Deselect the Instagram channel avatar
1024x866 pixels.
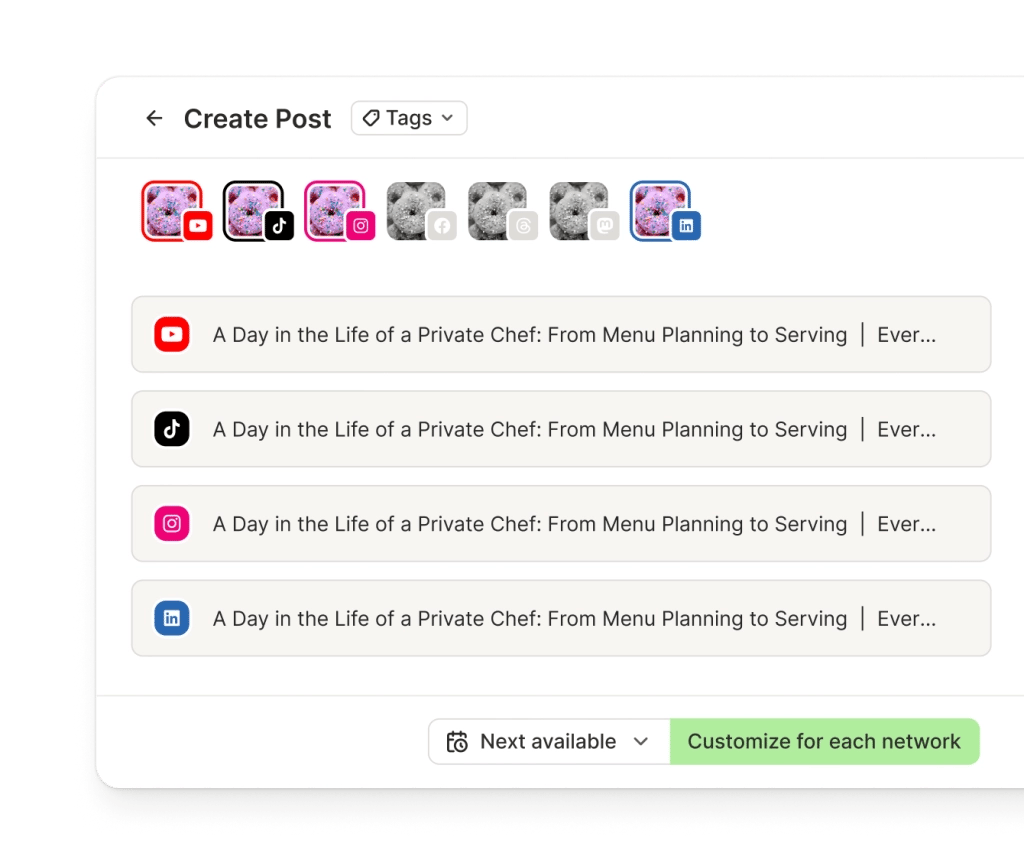click(340, 211)
